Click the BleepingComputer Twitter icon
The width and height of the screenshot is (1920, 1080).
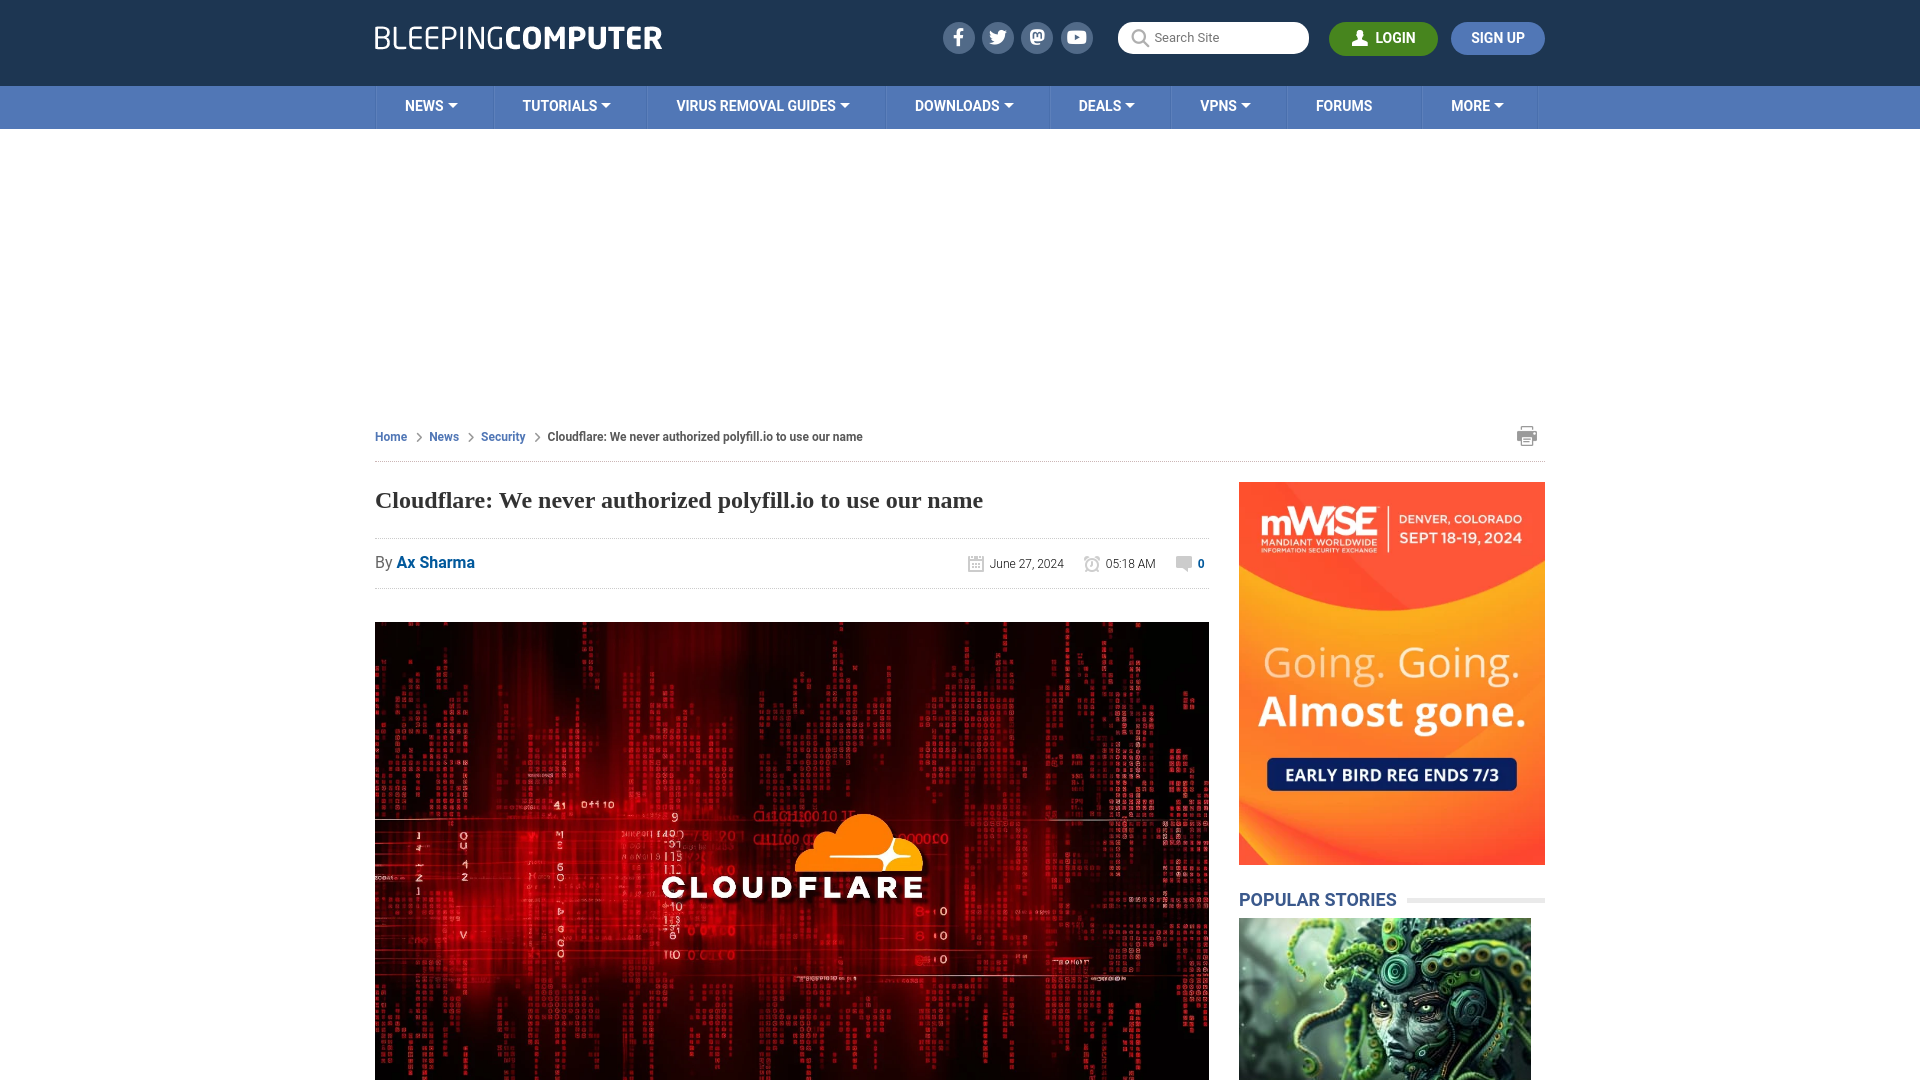click(997, 37)
